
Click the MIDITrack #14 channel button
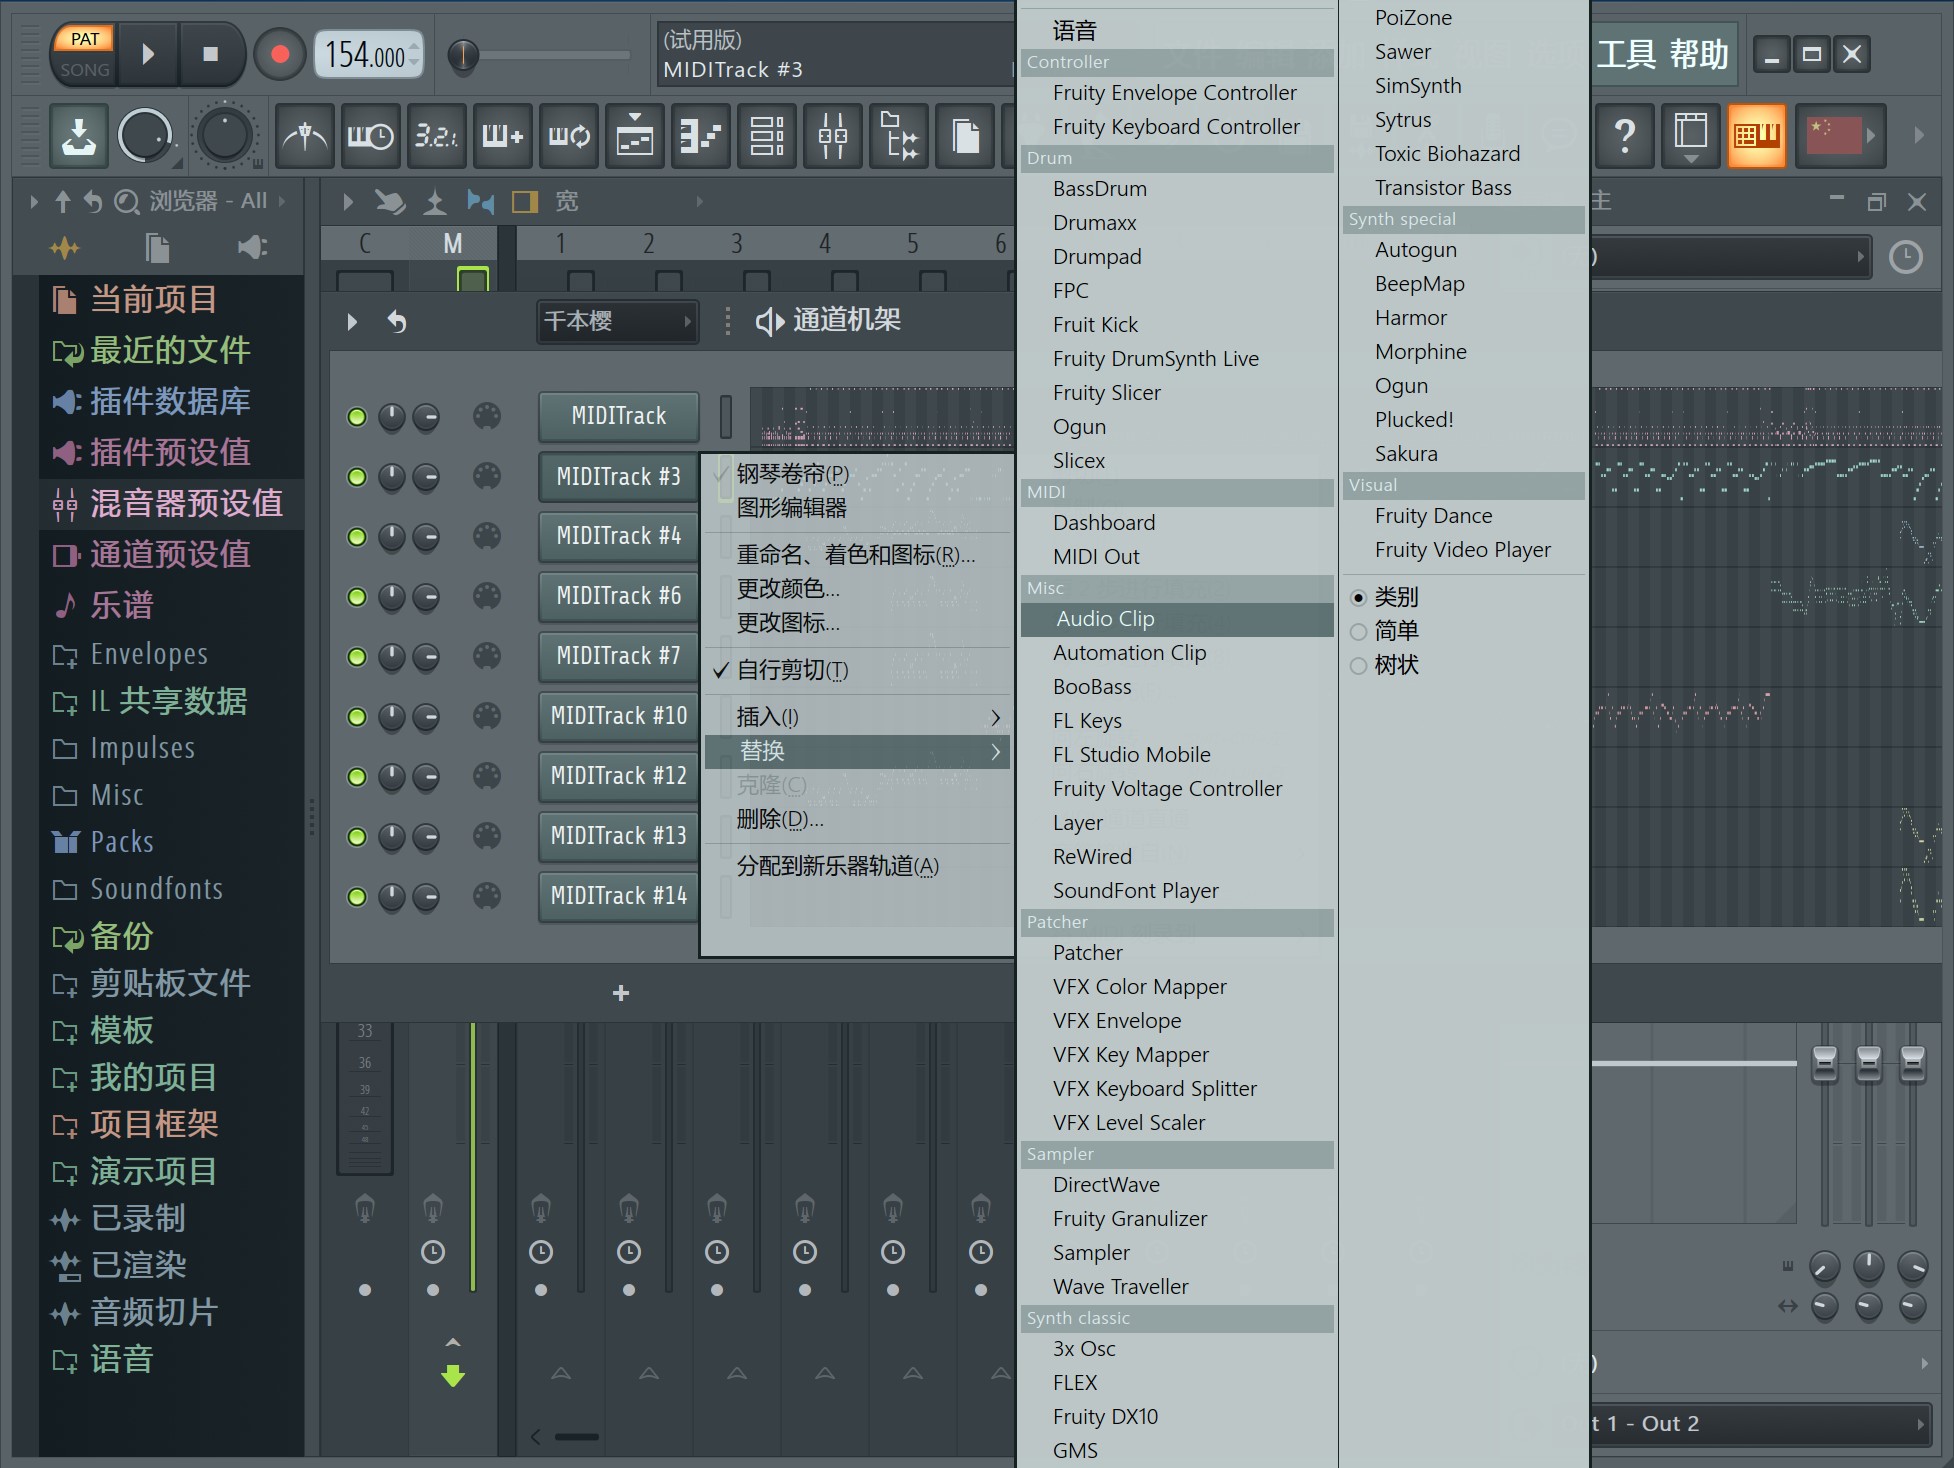tap(618, 896)
